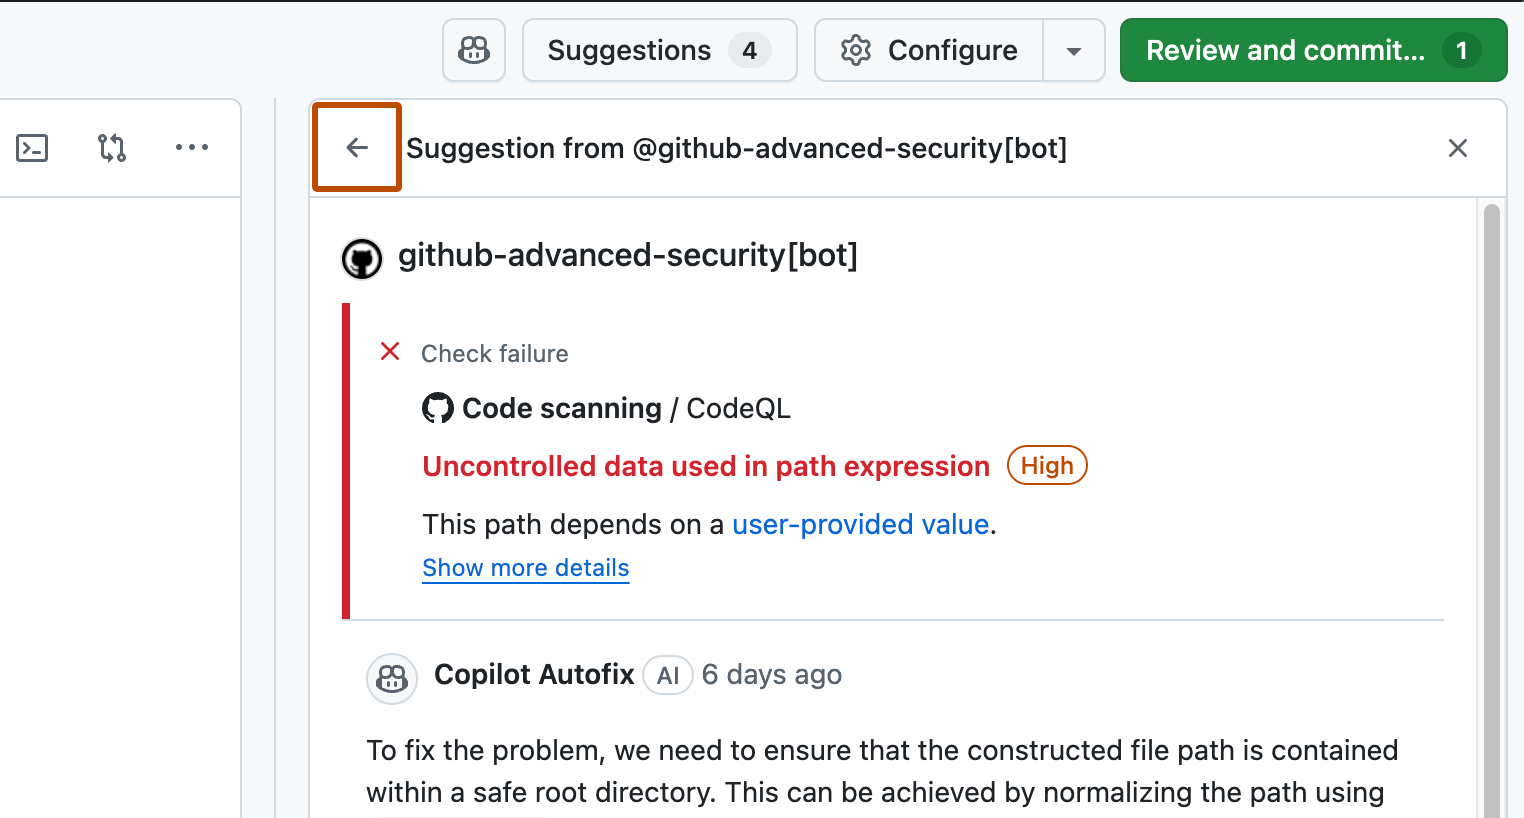Open the Suggestions list button
1524x818 pixels.
659,50
